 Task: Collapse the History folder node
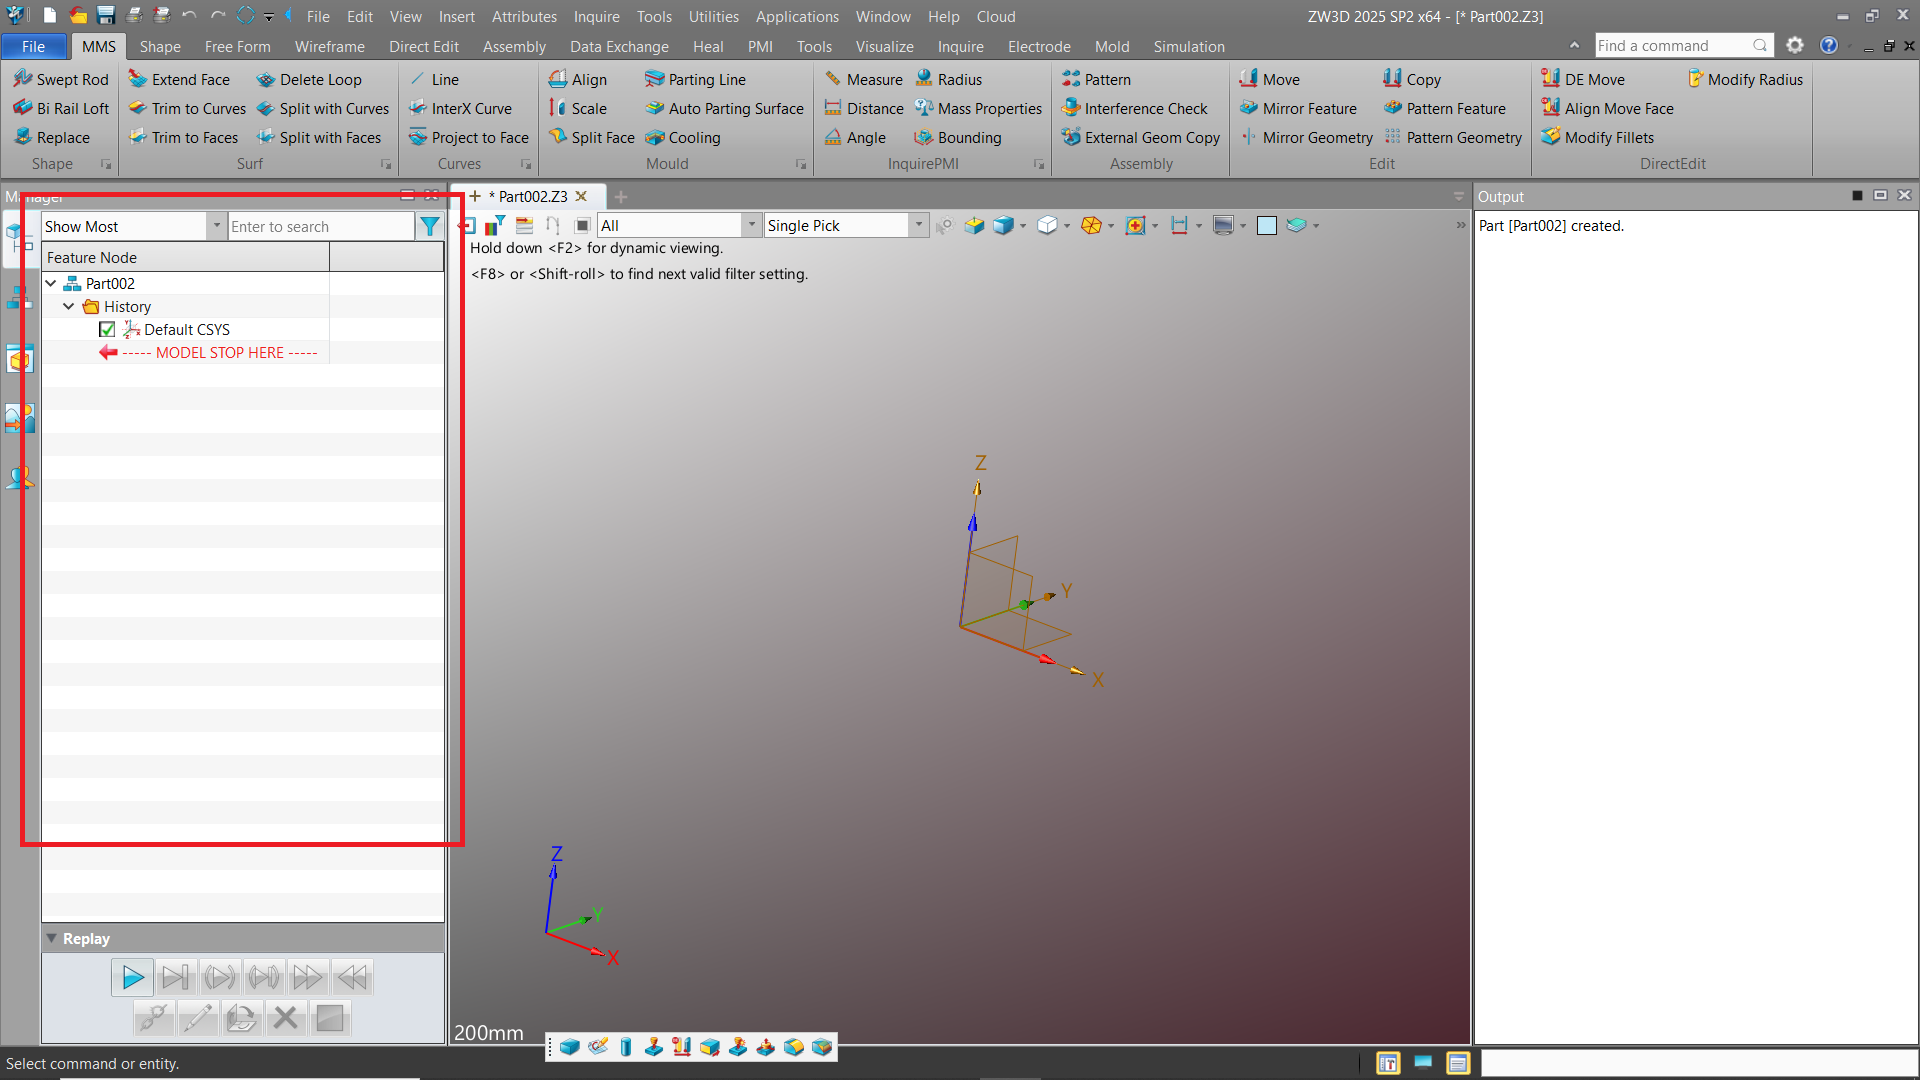(x=69, y=307)
